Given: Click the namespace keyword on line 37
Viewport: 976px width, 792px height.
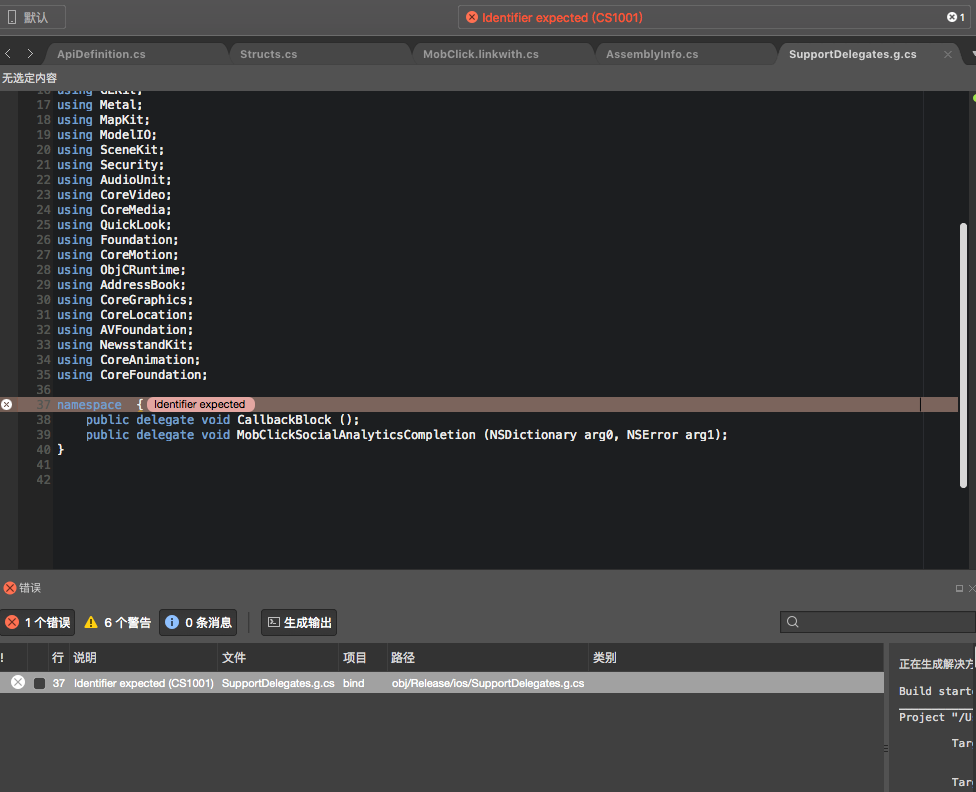Looking at the screenshot, I should [89, 405].
